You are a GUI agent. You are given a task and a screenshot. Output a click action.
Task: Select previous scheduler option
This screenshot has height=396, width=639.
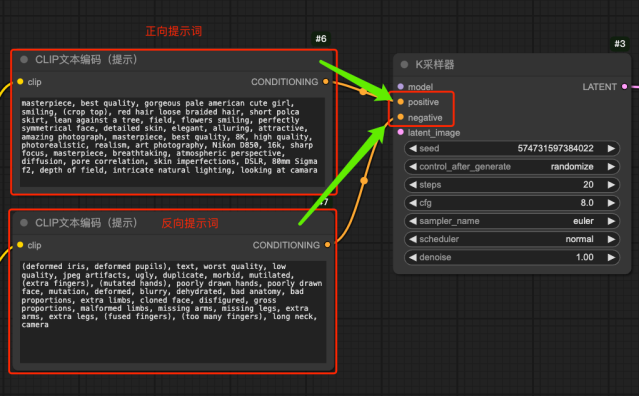click(413, 239)
